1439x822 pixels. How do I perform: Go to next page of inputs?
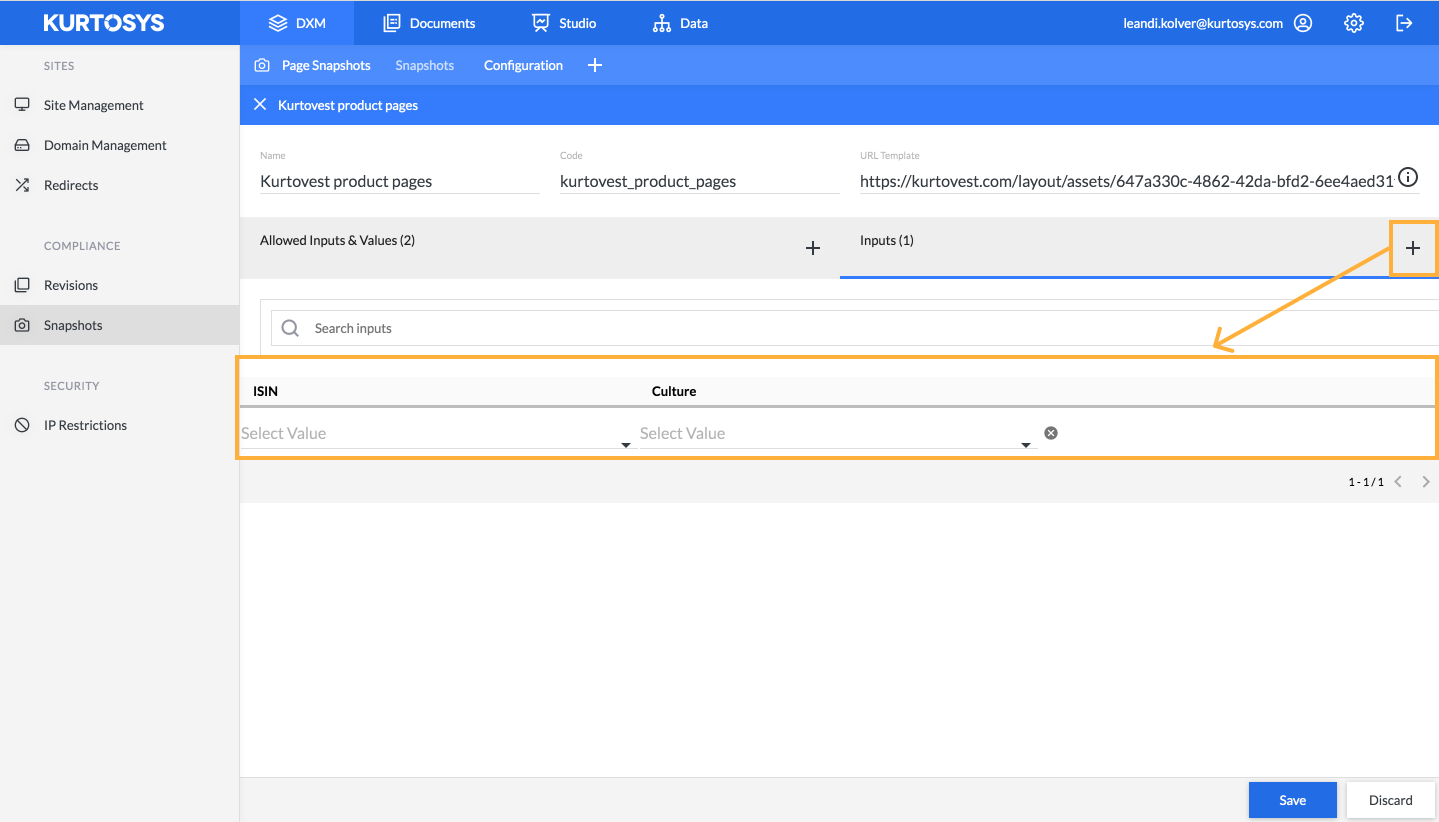(1426, 482)
